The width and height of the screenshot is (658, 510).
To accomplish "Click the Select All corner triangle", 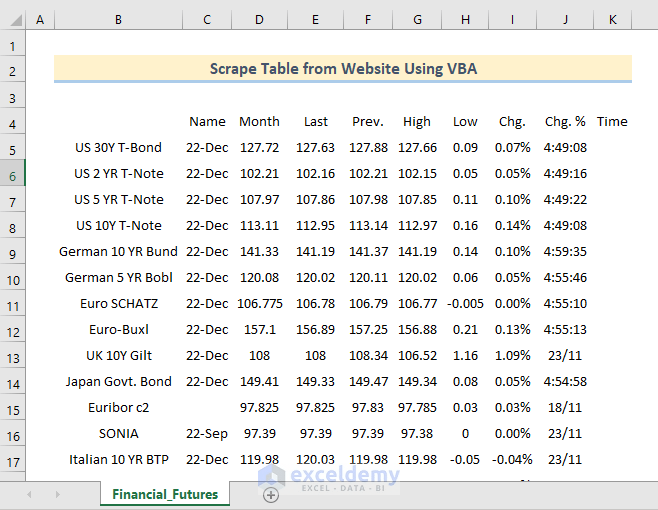I will tap(16, 20).
